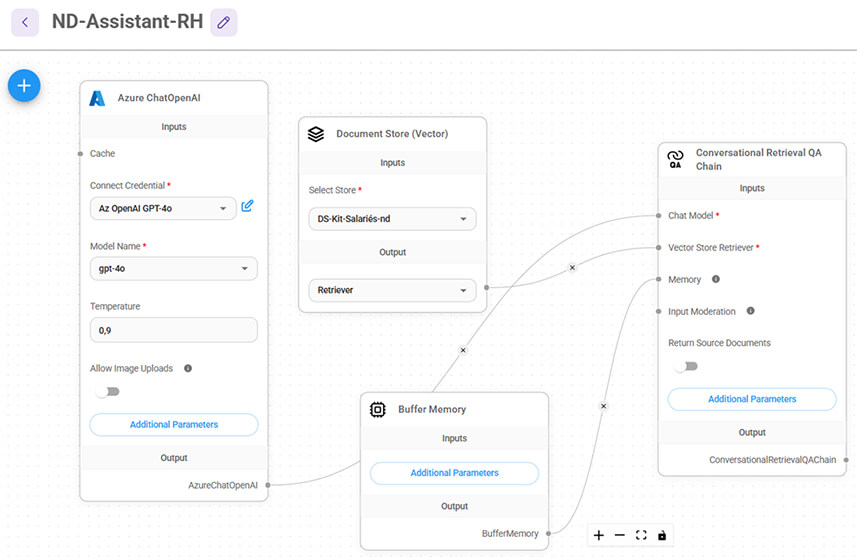The image size is (857, 557).
Task: Click the Input Moderation info icon
Action: click(750, 311)
